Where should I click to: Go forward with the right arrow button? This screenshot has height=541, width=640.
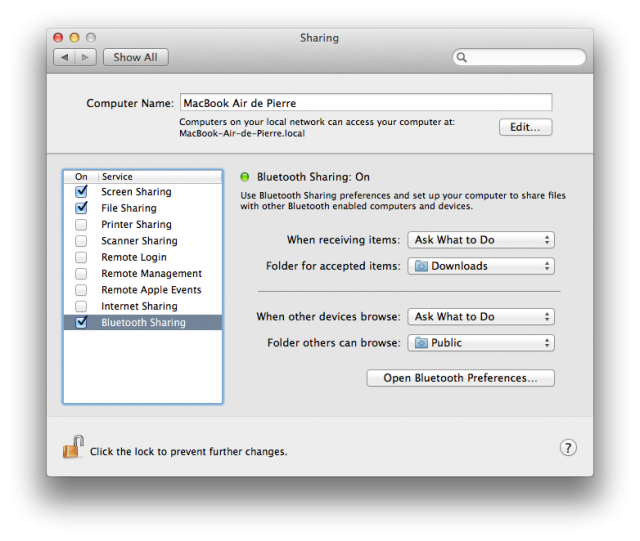[85, 57]
